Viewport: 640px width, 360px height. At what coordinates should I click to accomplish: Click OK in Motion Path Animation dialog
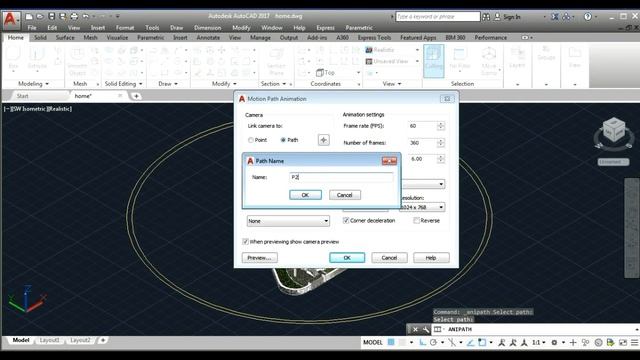pyautogui.click(x=347, y=258)
